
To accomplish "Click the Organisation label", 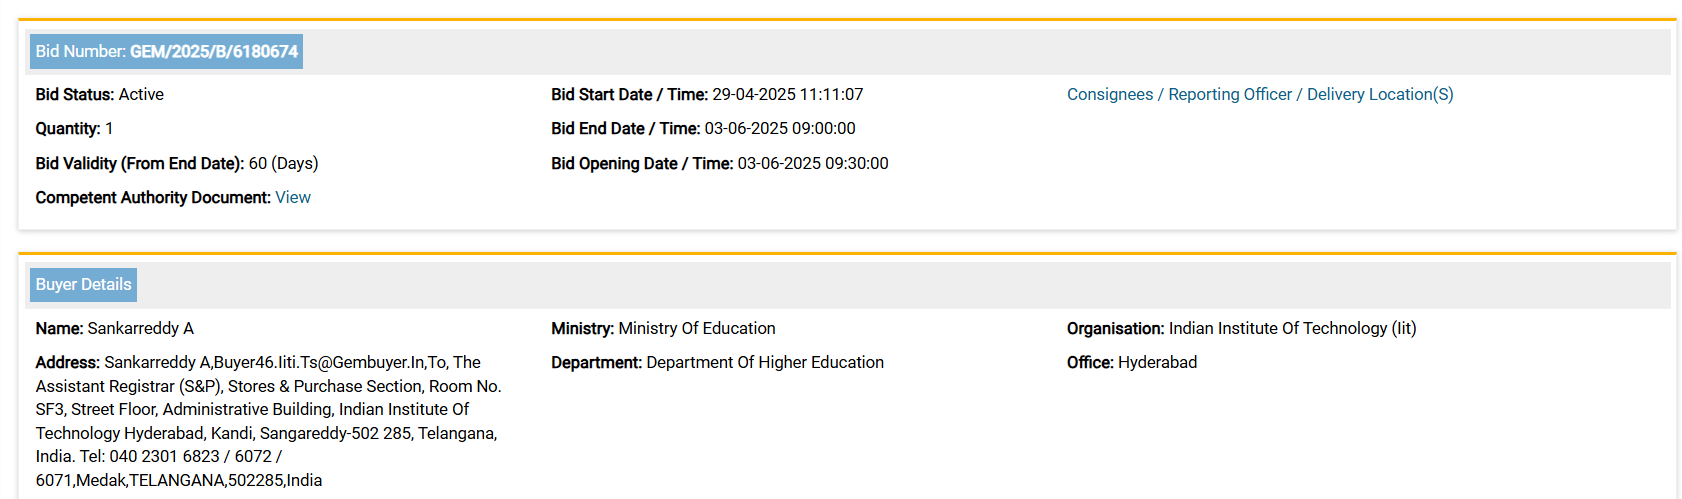I will [x=1115, y=329].
